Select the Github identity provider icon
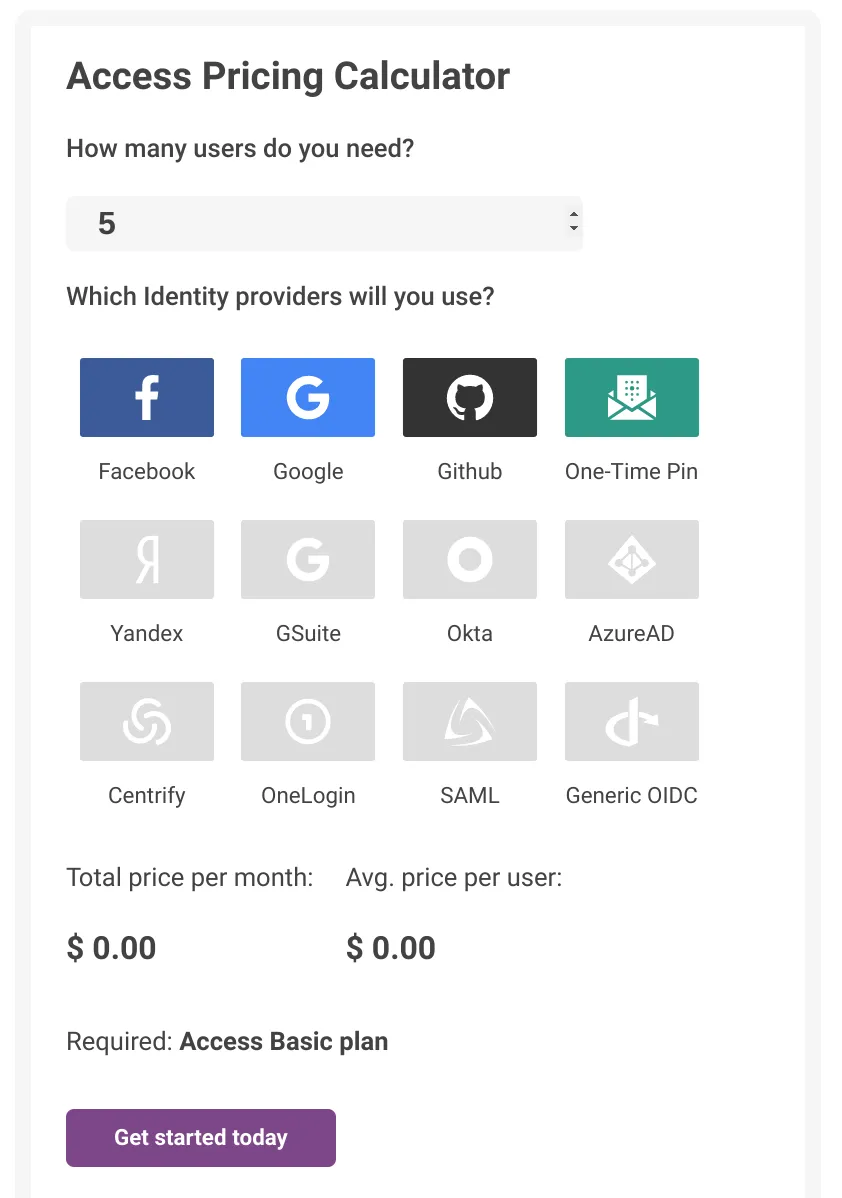The height and width of the screenshot is (1198, 842). coord(469,397)
